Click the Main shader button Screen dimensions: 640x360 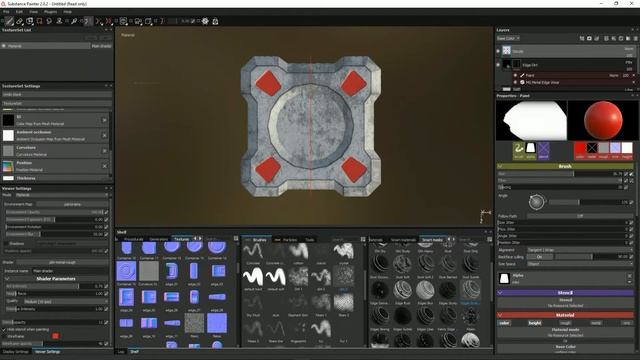click(101, 46)
